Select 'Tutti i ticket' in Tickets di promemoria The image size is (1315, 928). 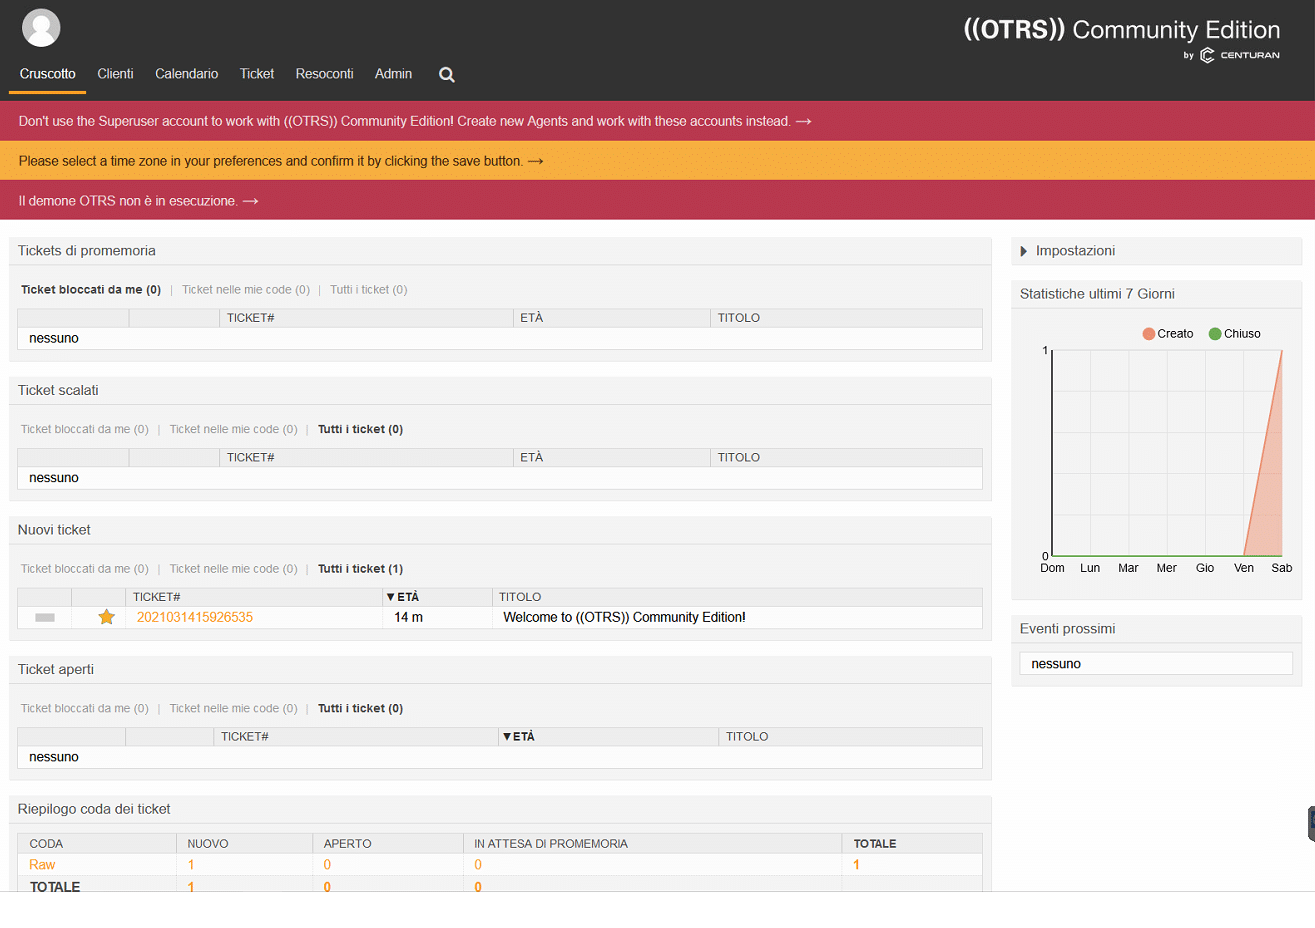coord(369,290)
